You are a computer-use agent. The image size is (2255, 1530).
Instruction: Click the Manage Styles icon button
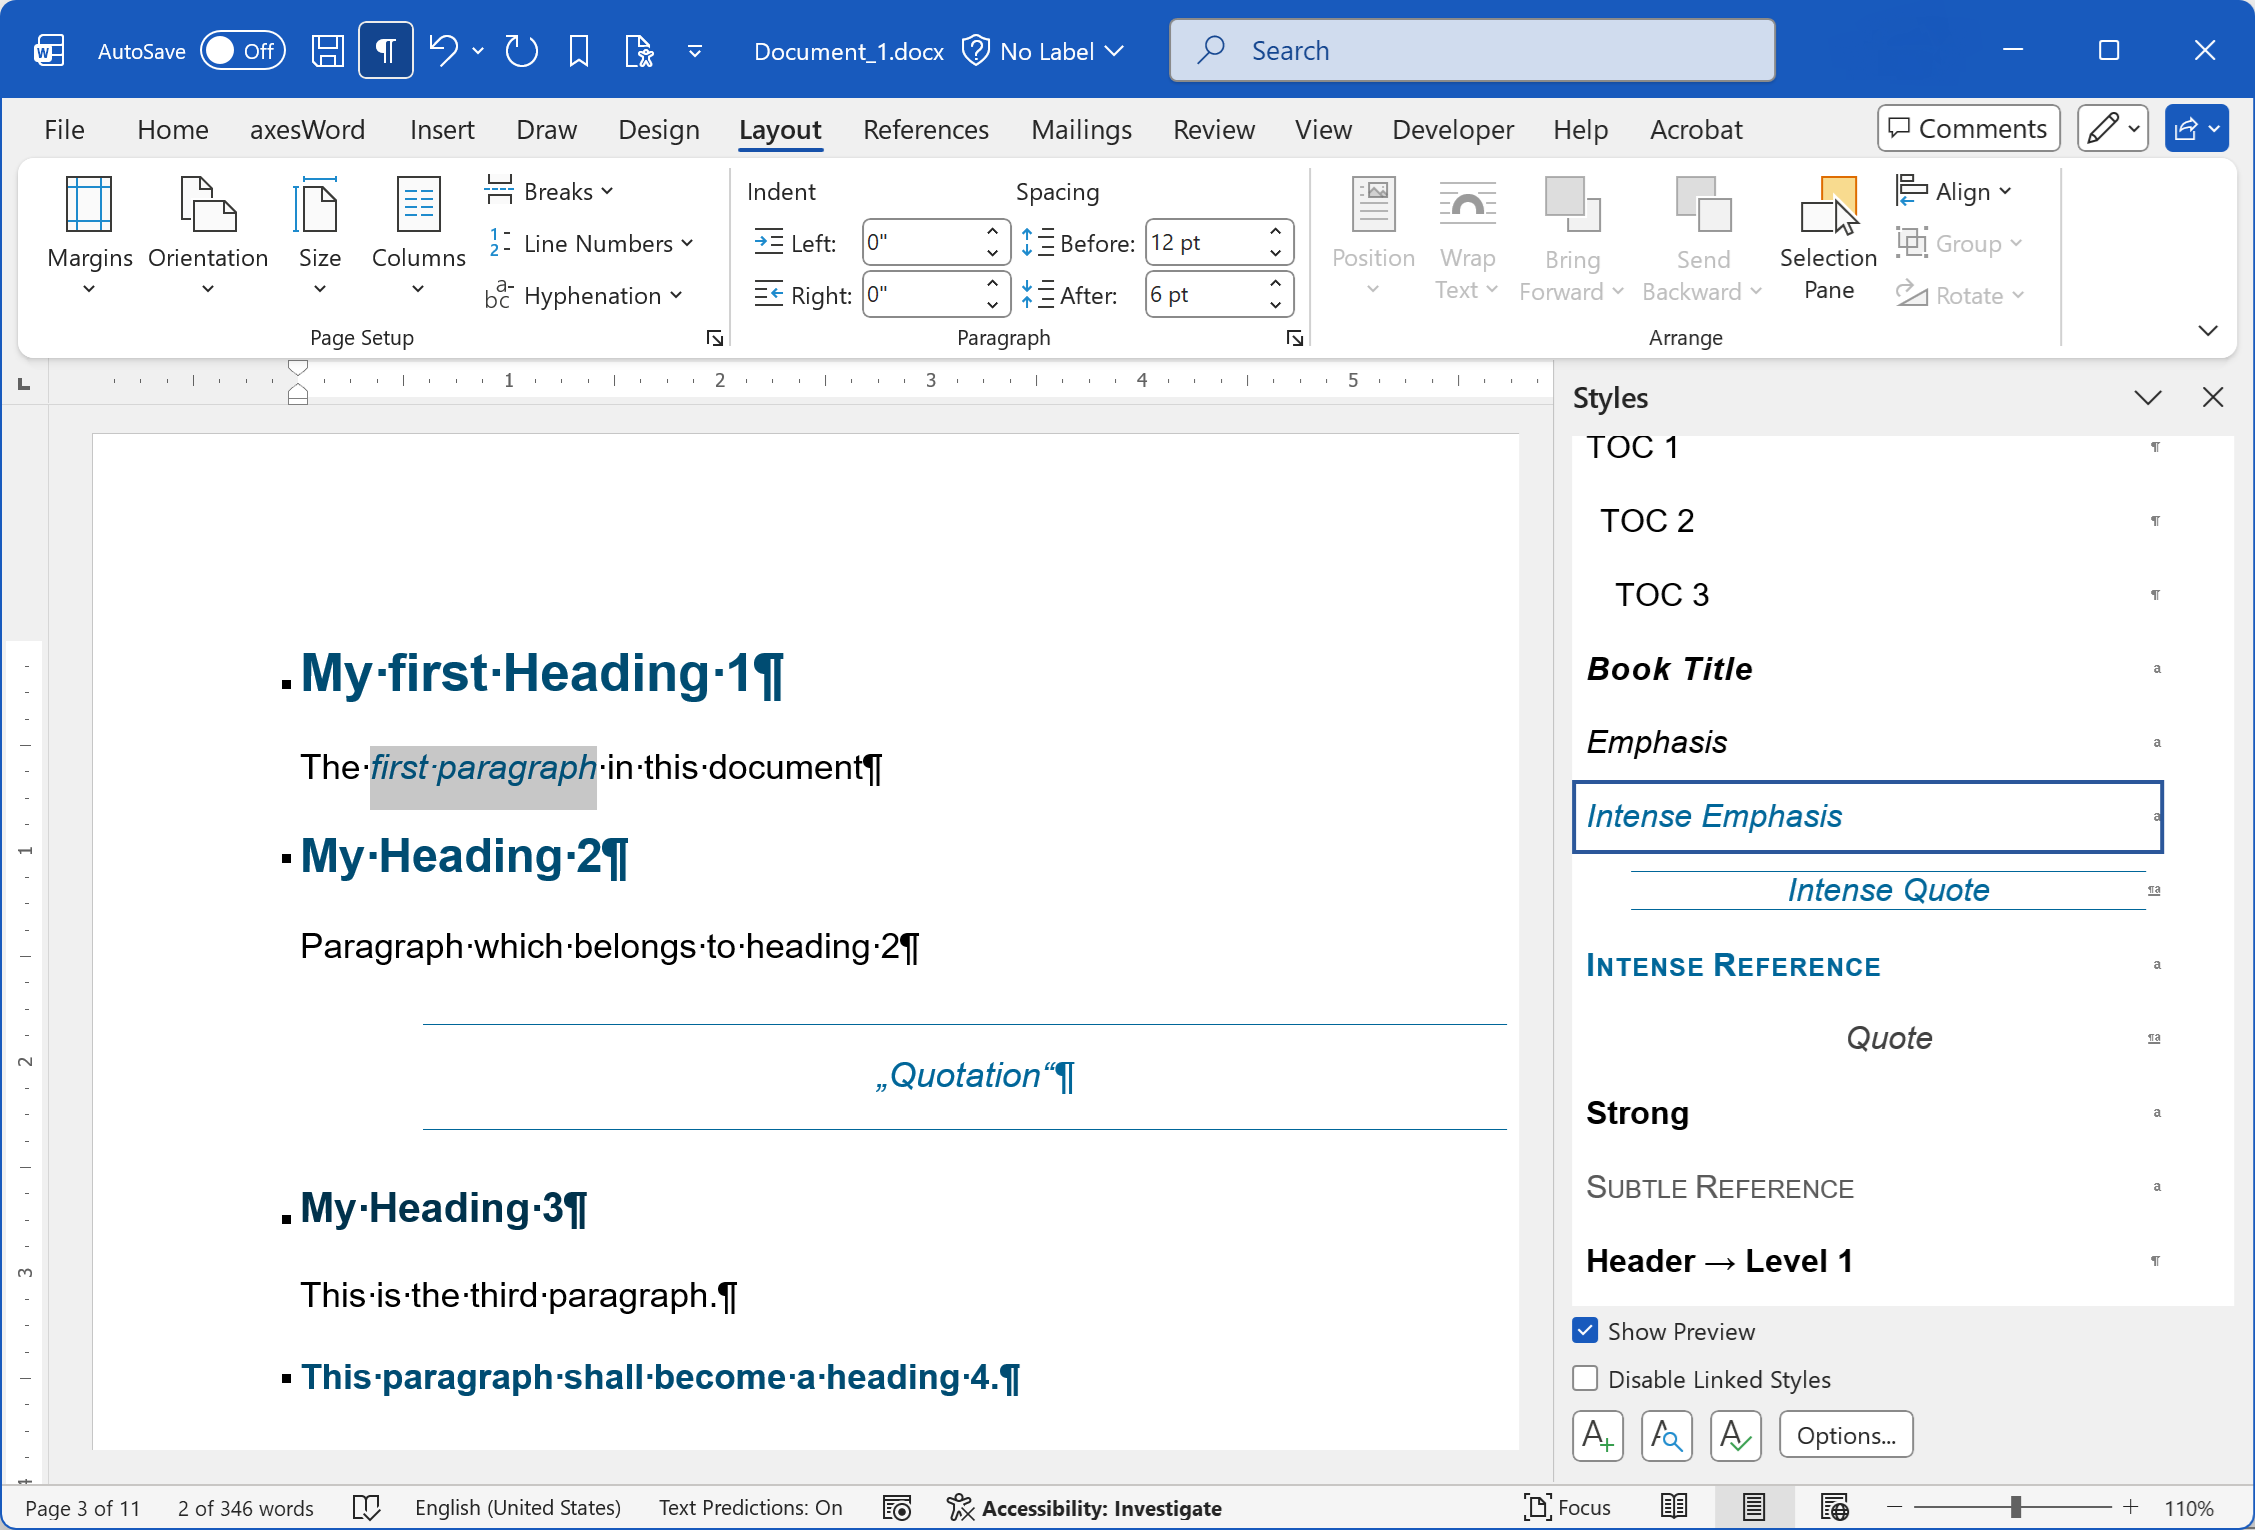tap(1736, 1435)
